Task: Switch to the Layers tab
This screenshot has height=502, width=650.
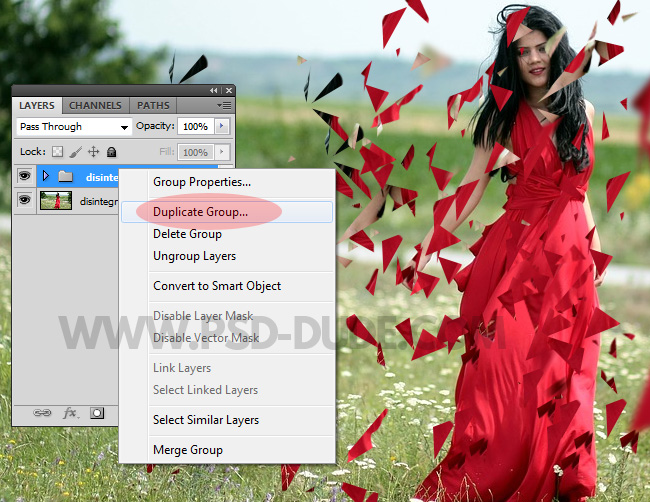Action: [37, 106]
